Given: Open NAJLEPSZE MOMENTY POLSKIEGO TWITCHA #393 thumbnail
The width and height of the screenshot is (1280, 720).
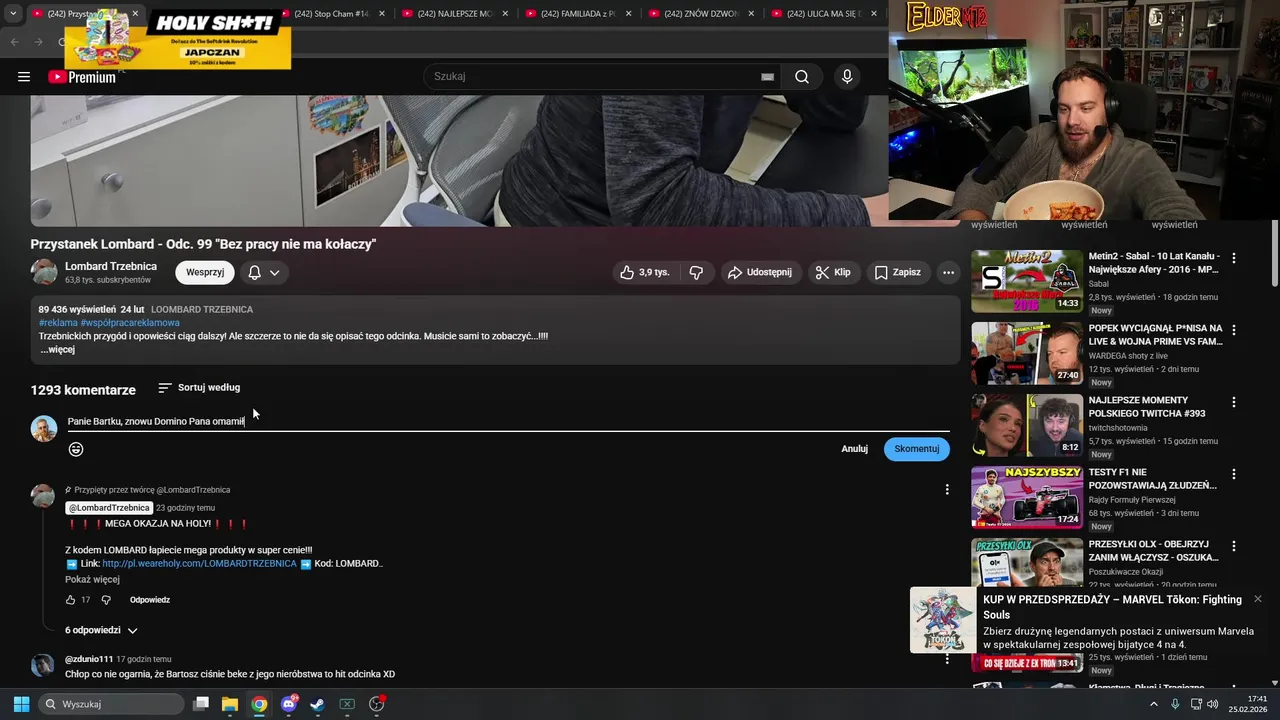Looking at the screenshot, I should click(x=1027, y=425).
